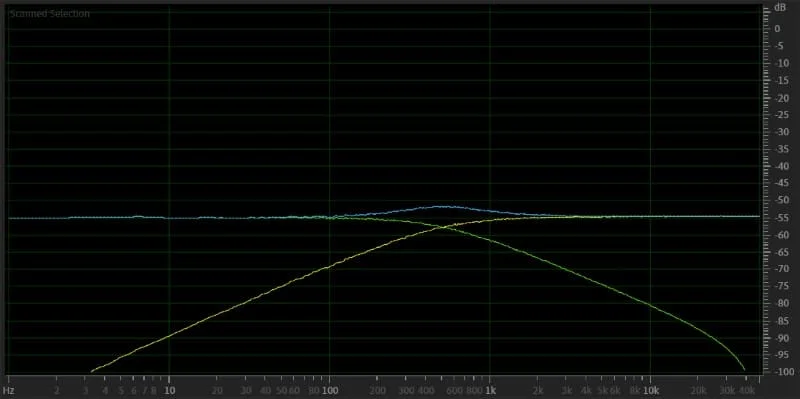Click the 40k label on frequency ruler
Viewport: 800px width, 399px height.
pos(746,391)
